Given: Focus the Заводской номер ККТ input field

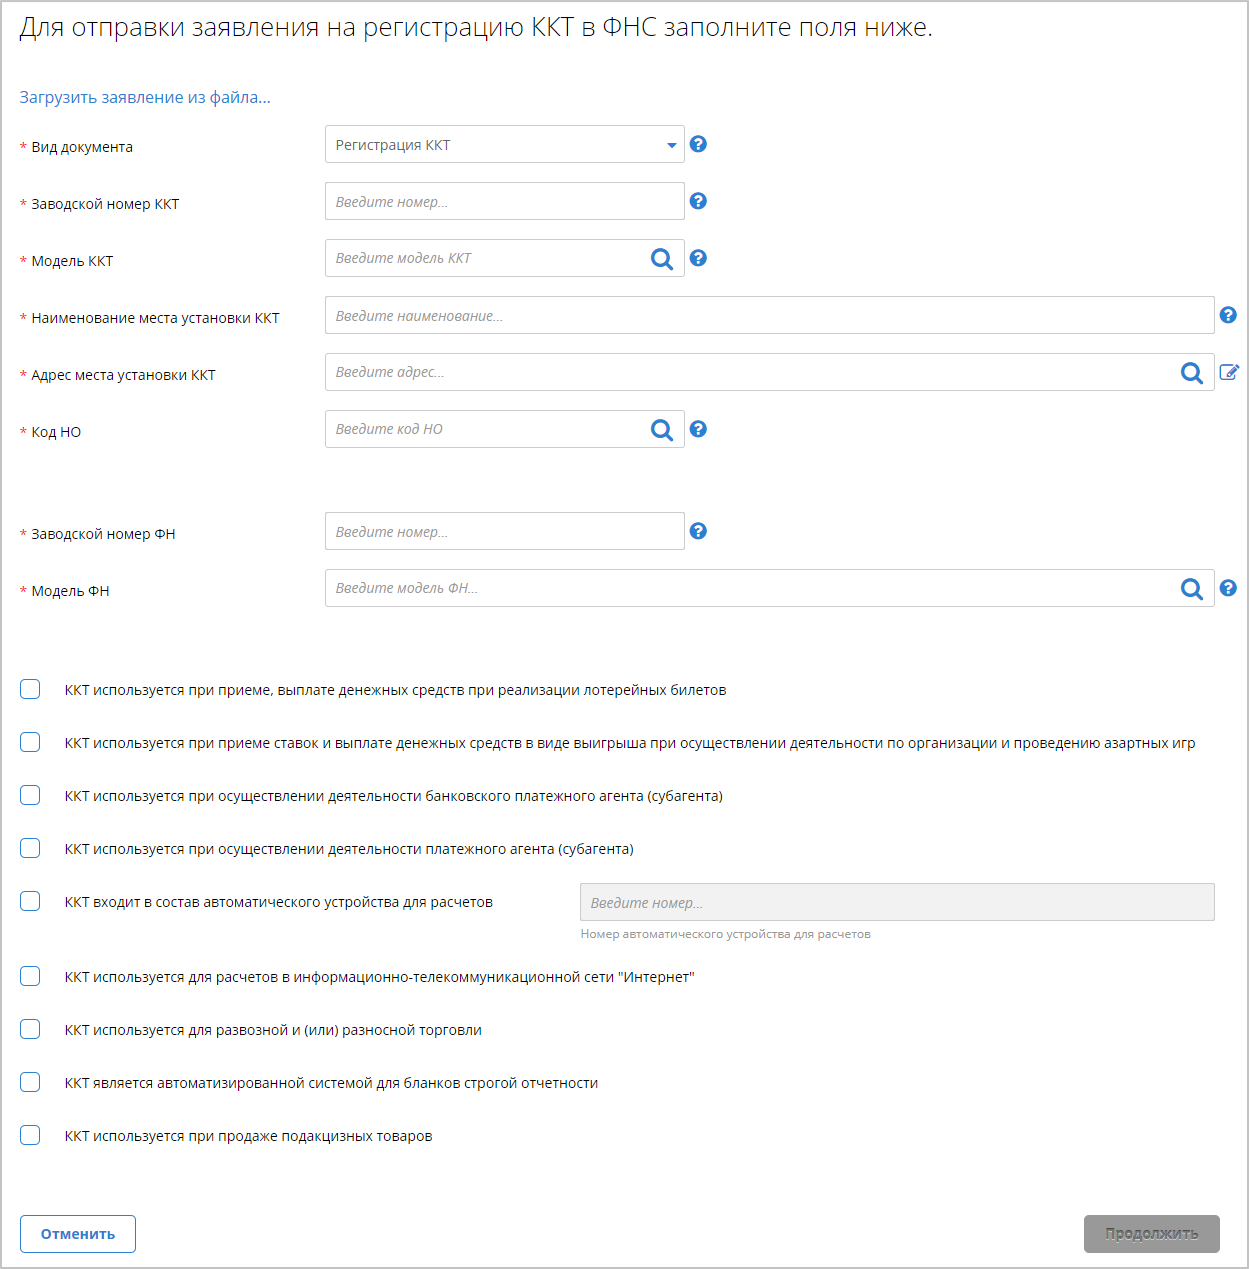Looking at the screenshot, I should click(x=504, y=202).
